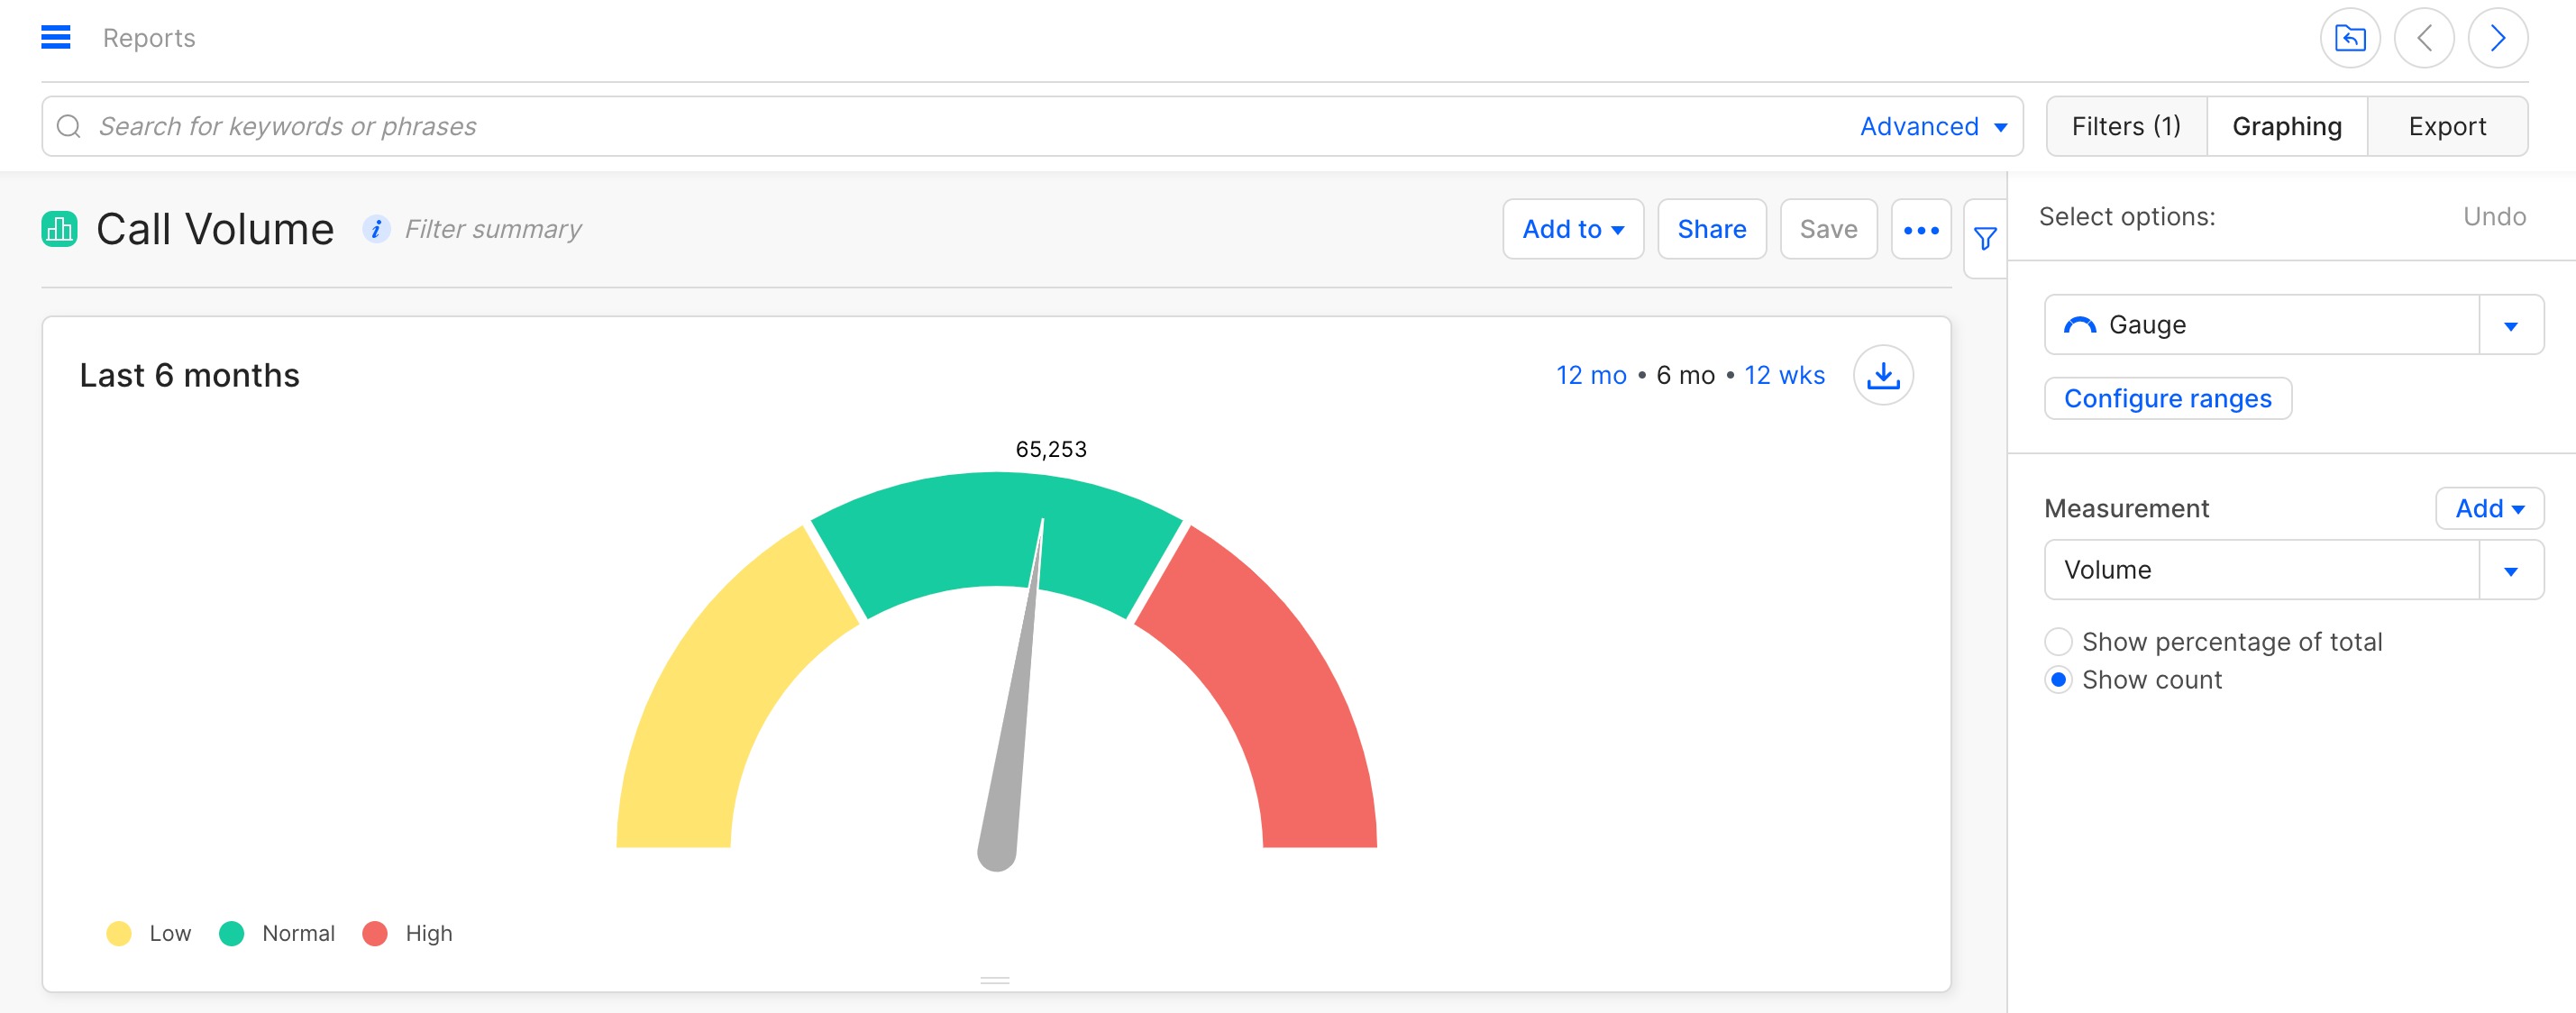Viewport: 2576px width, 1013px height.
Task: Click the yellow Low legend swatch
Action: (120, 933)
